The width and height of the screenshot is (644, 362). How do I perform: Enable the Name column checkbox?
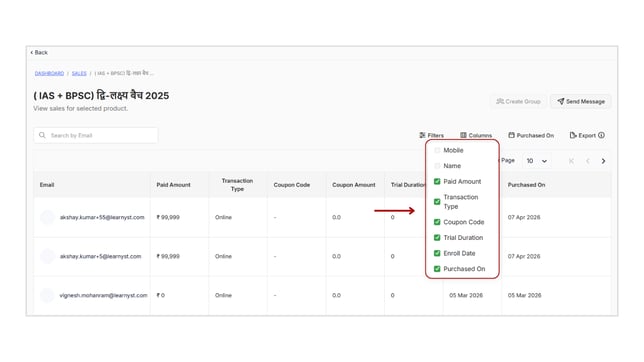437,166
